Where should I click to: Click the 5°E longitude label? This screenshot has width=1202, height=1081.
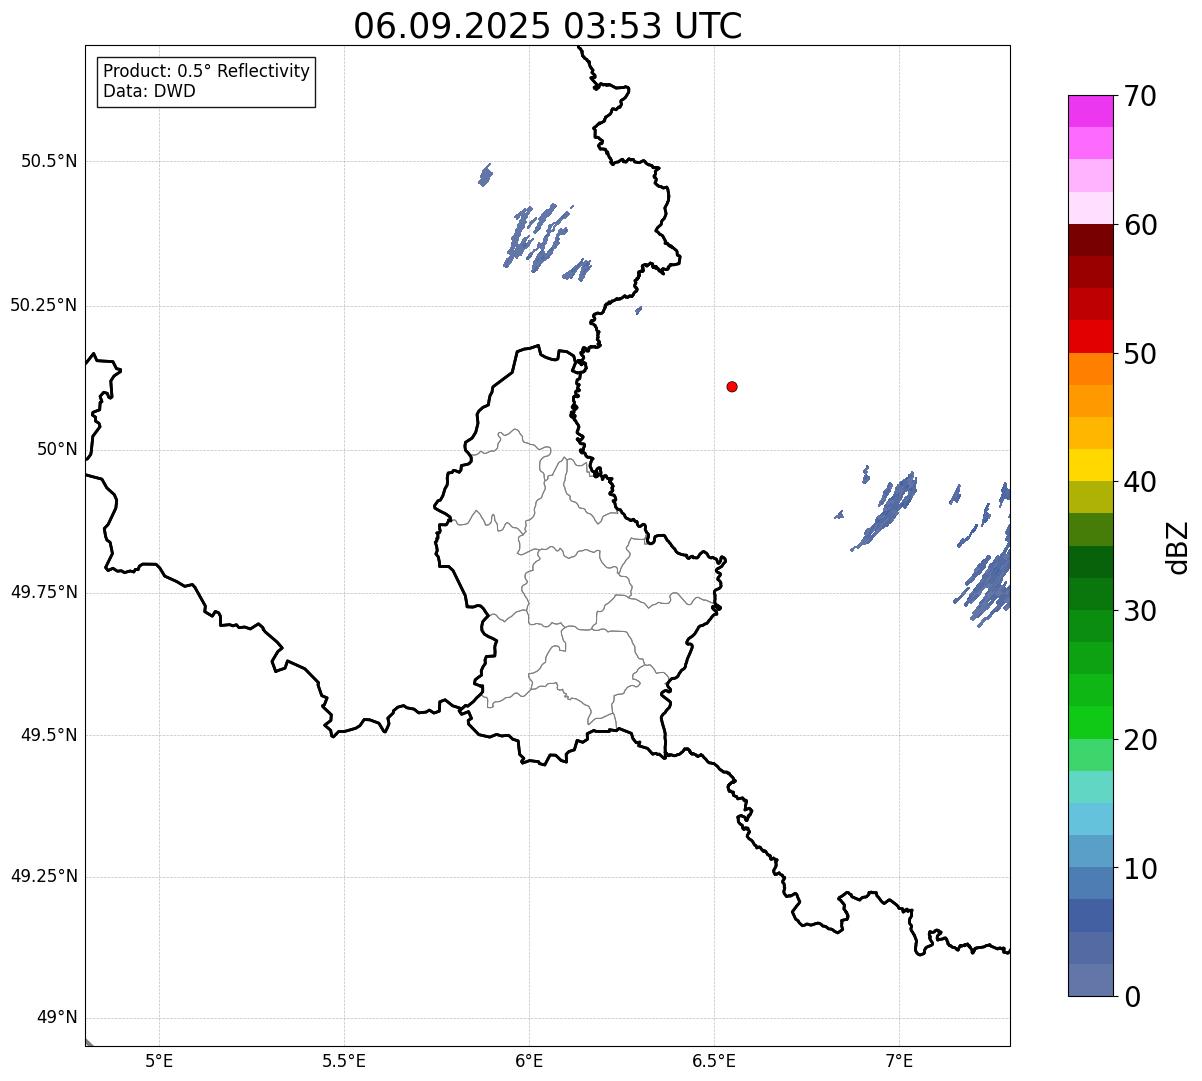159,1060
